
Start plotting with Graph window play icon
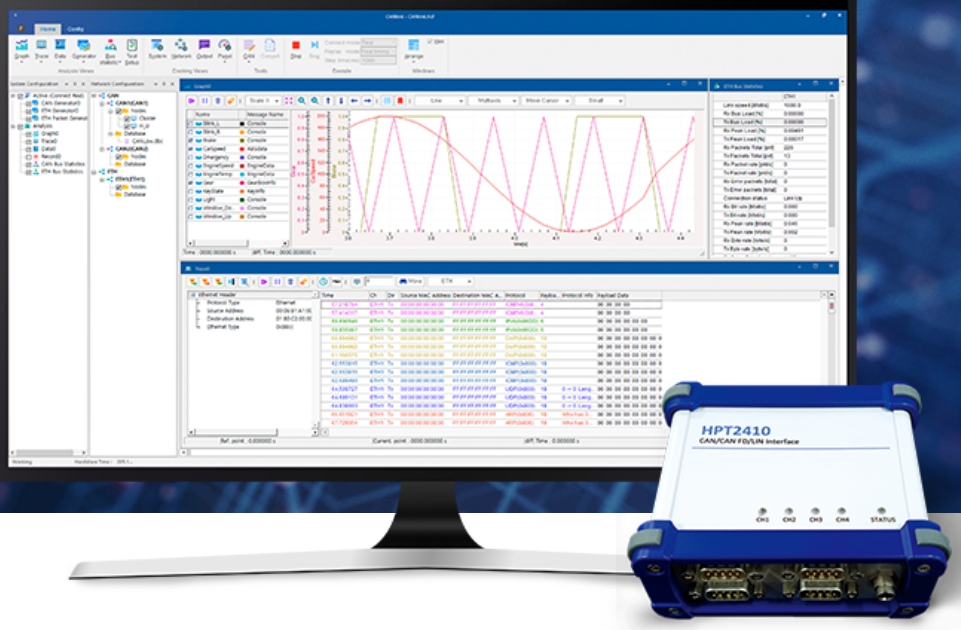coord(192,101)
